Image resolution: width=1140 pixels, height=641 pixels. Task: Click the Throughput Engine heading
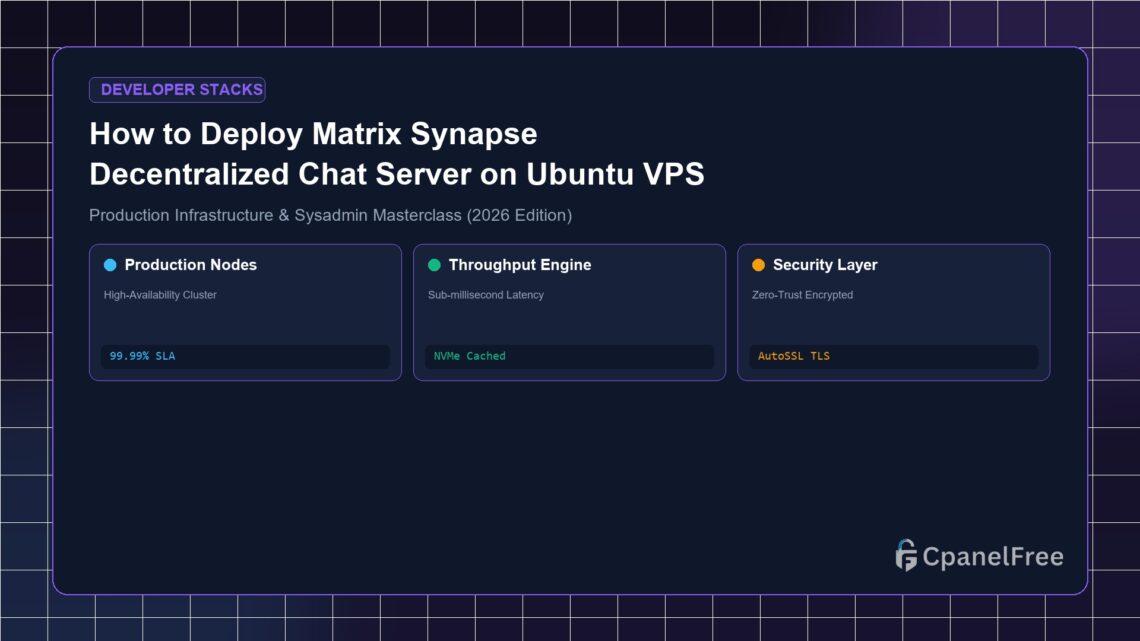pos(520,265)
